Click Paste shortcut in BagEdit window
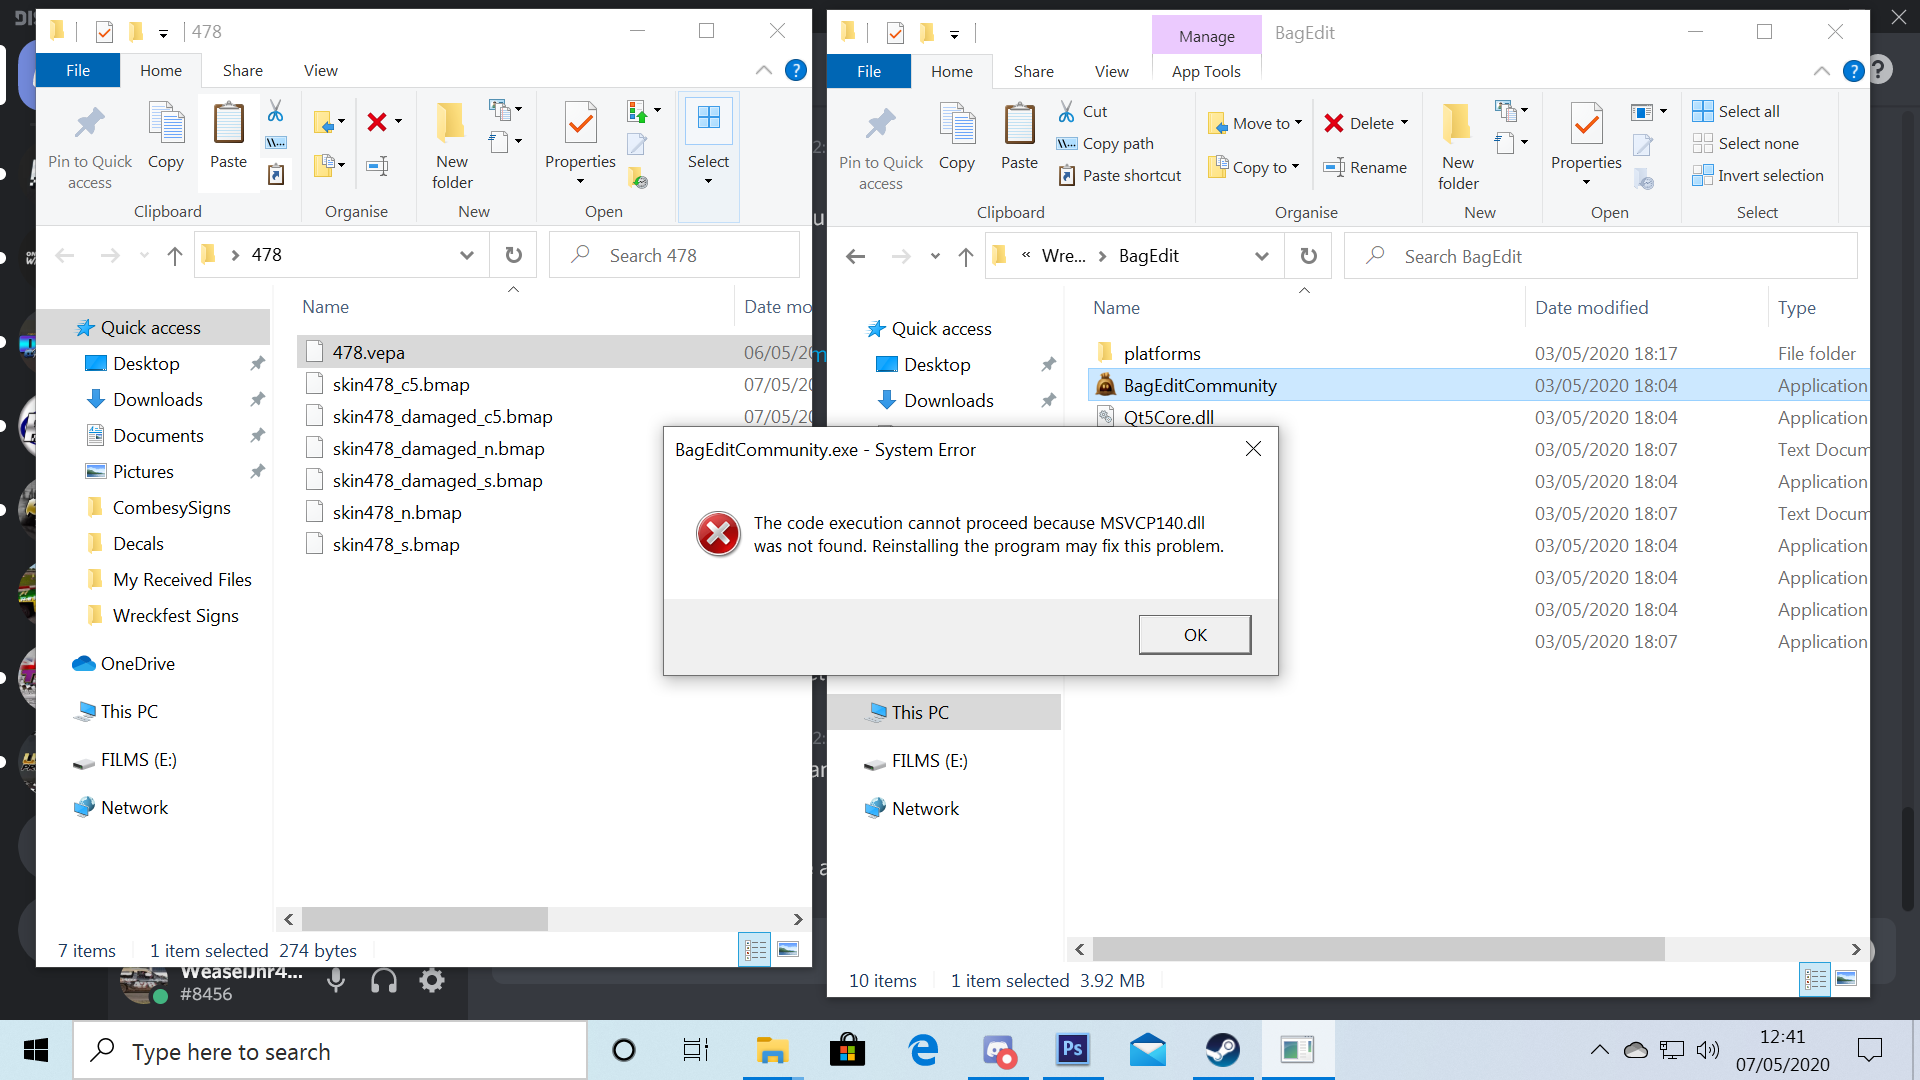Image resolution: width=1920 pixels, height=1080 pixels. (x=1119, y=175)
